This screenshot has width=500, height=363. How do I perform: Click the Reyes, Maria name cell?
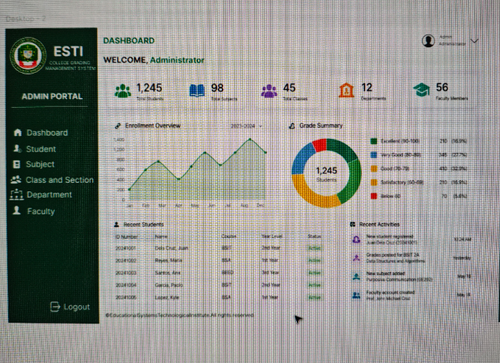(168, 260)
